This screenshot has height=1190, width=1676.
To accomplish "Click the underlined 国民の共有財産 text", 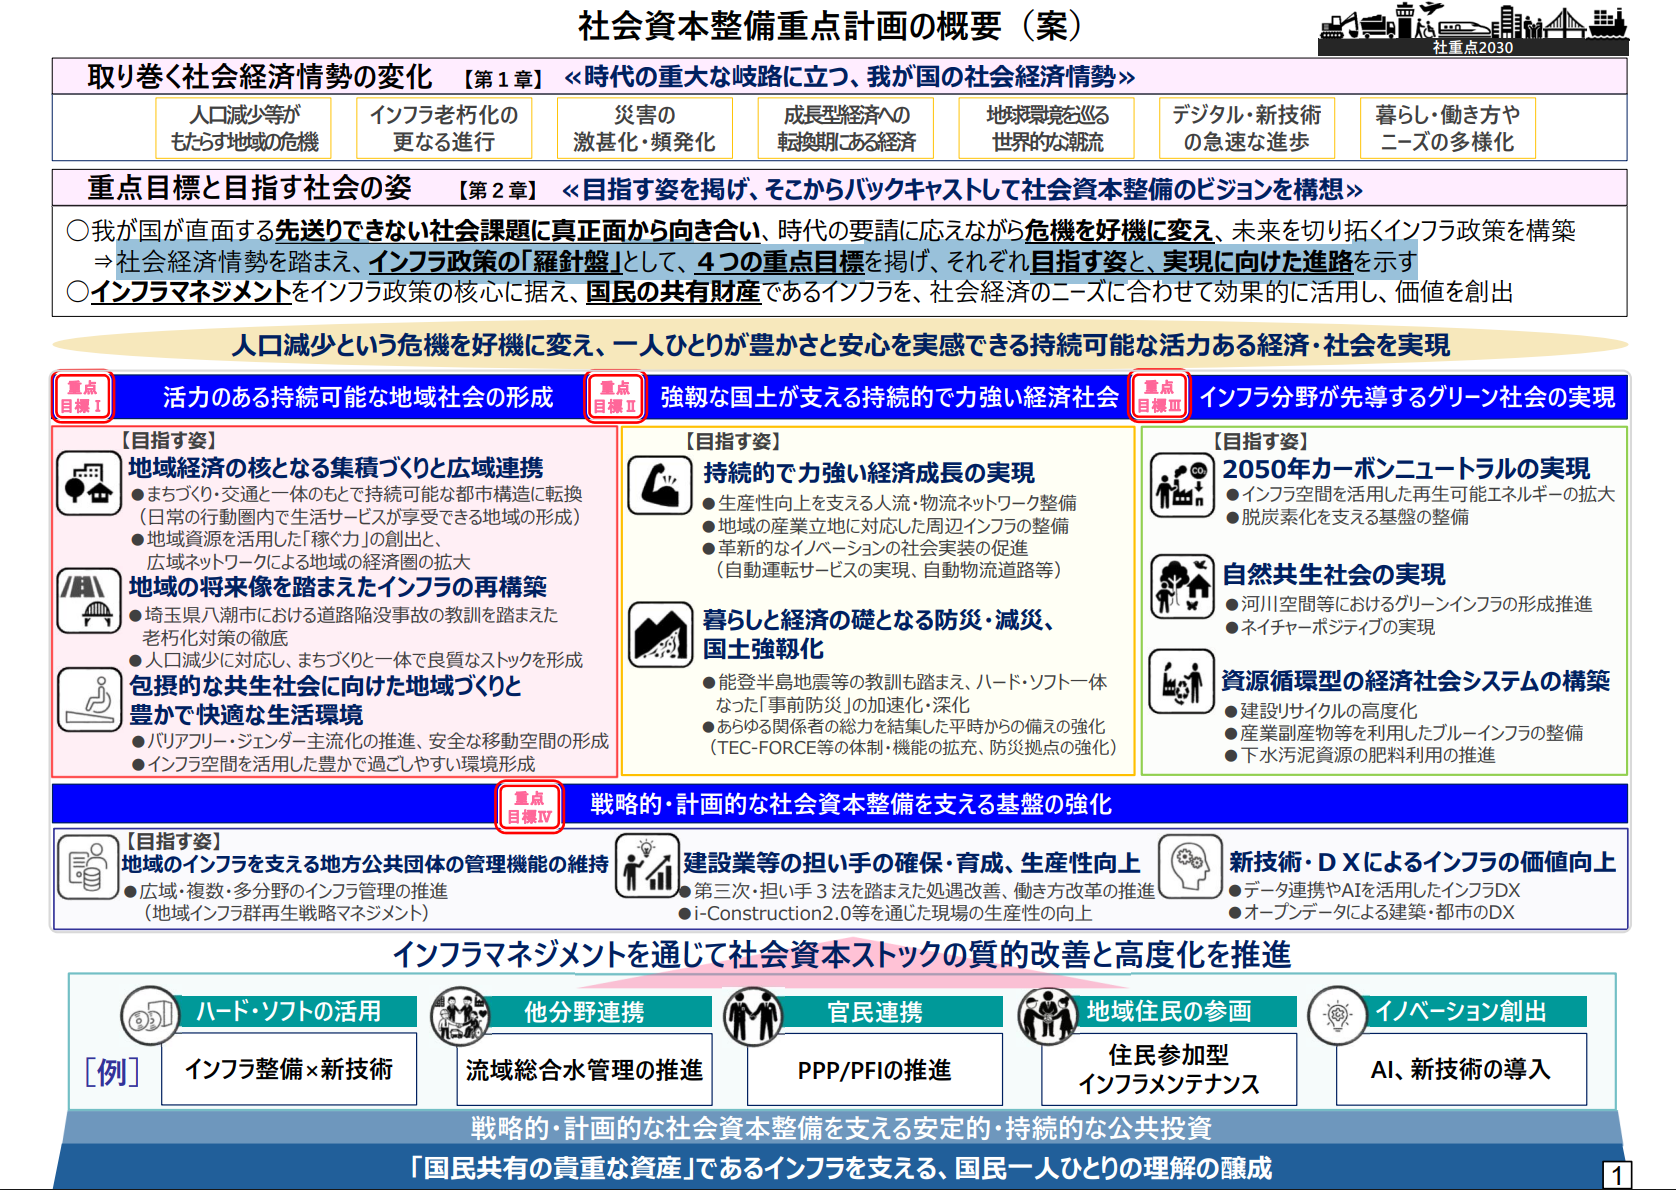I will 673,292.
